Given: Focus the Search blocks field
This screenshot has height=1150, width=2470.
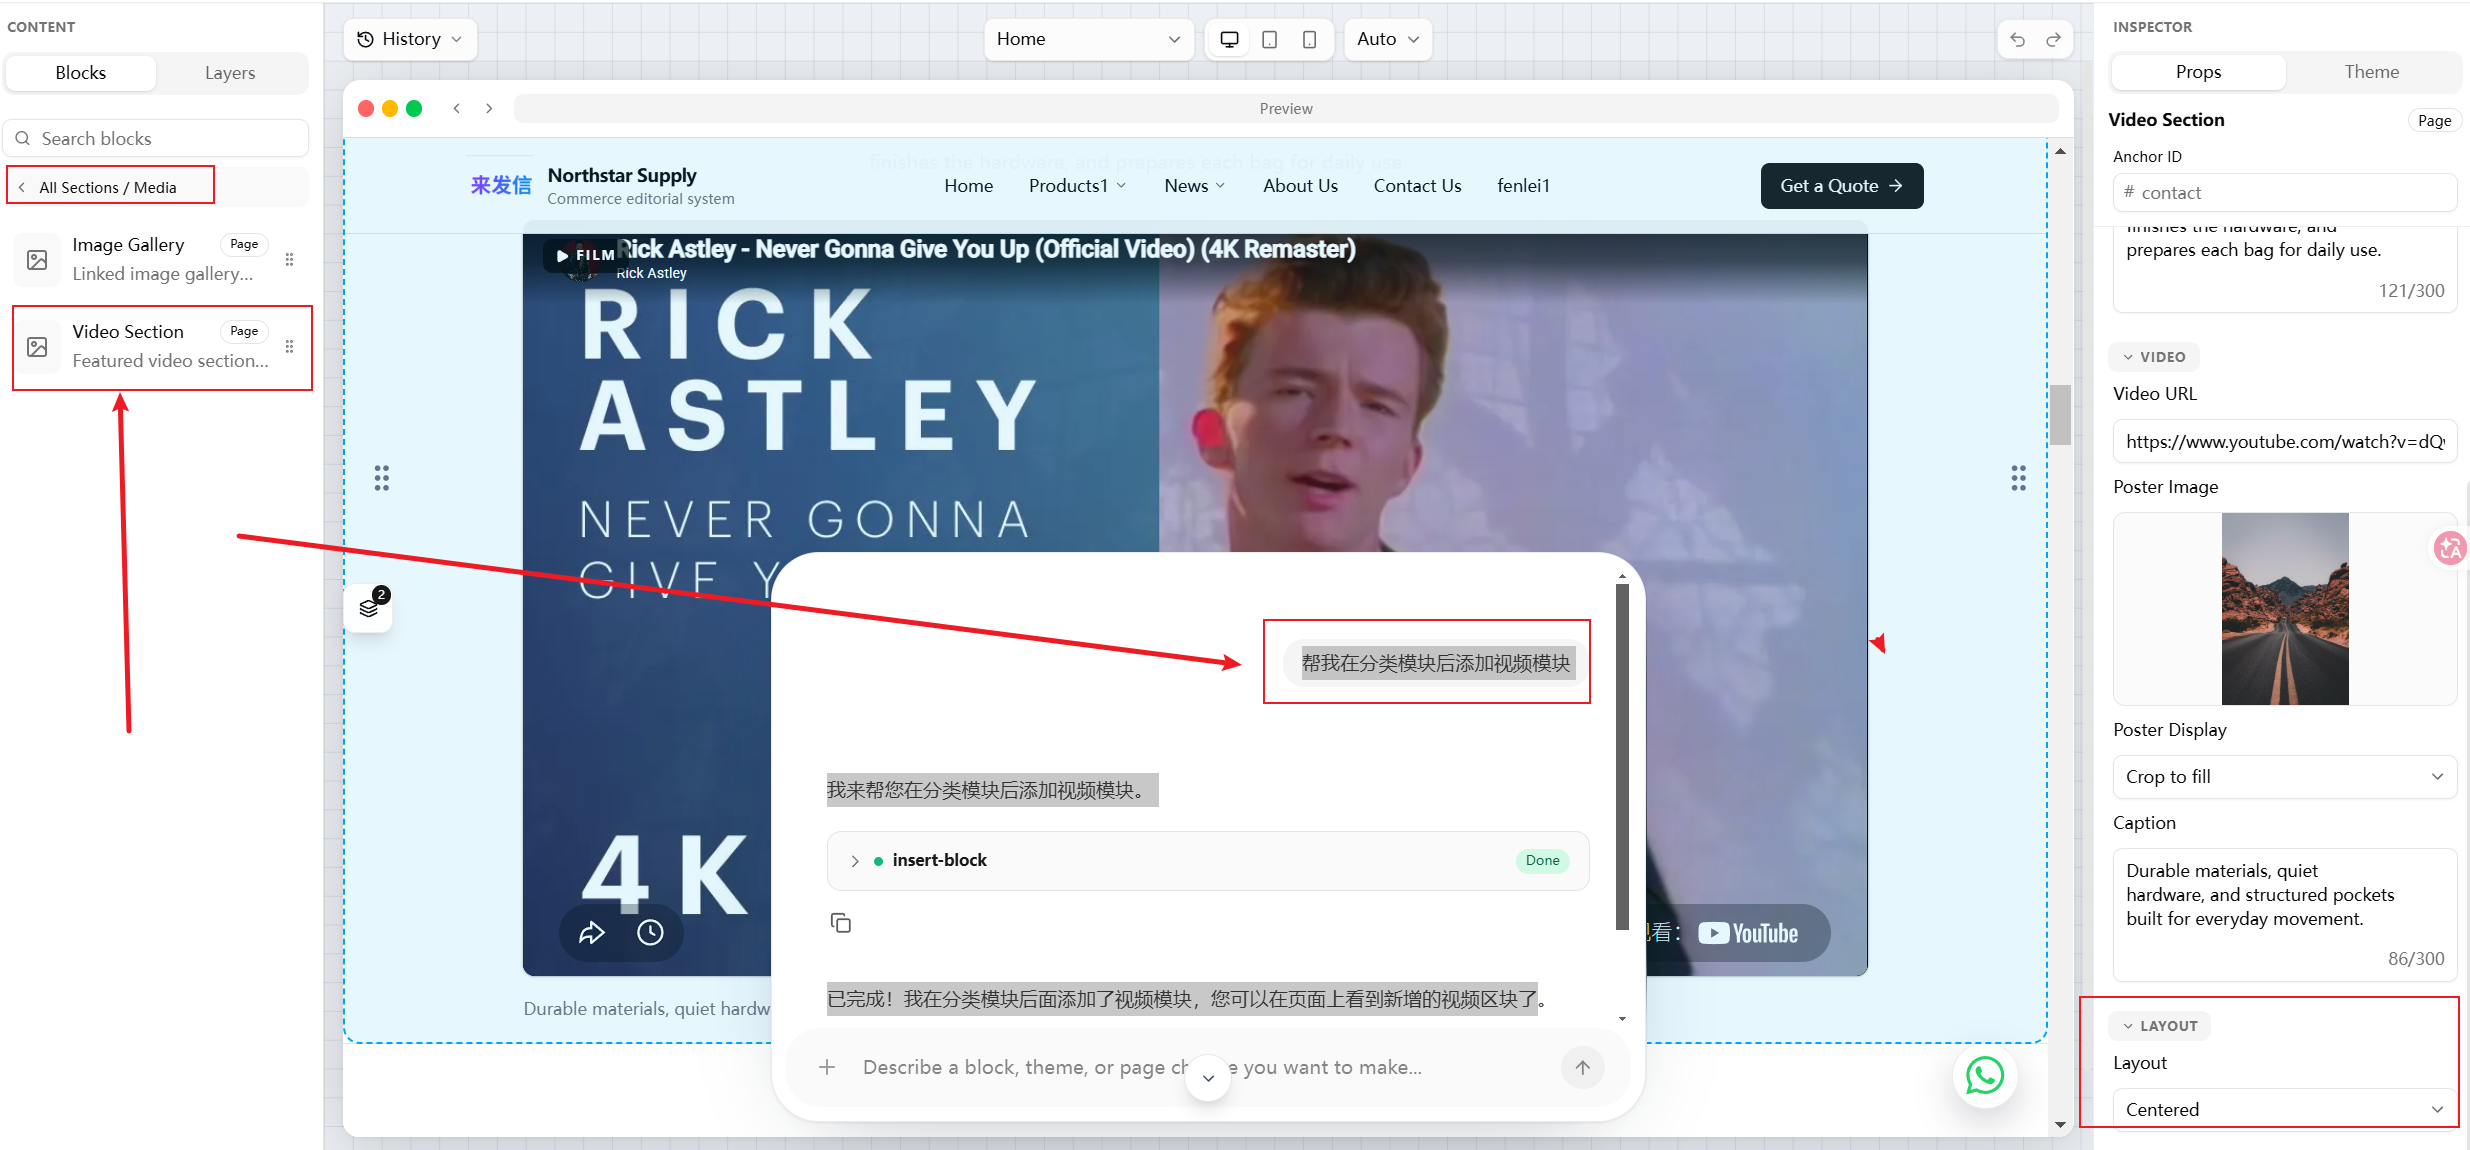Looking at the screenshot, I should click(156, 138).
